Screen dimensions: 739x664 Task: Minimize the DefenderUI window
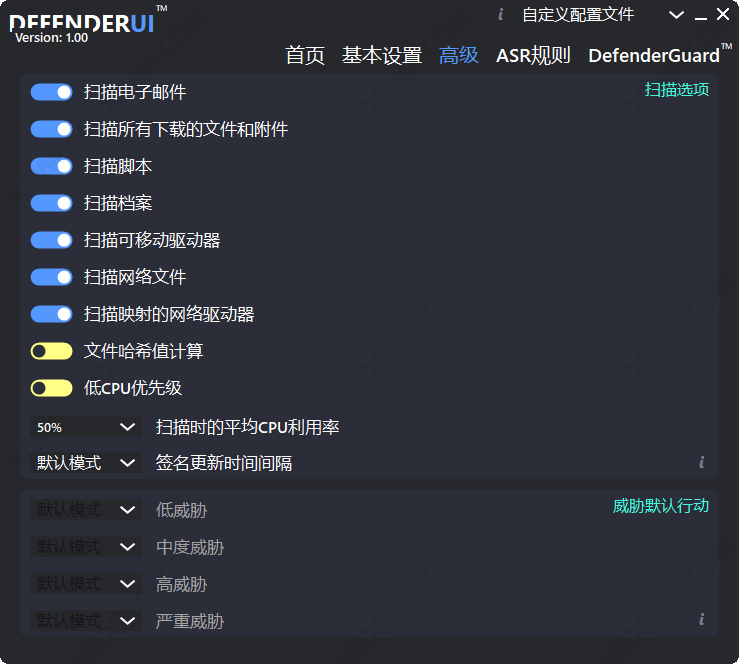coord(701,18)
